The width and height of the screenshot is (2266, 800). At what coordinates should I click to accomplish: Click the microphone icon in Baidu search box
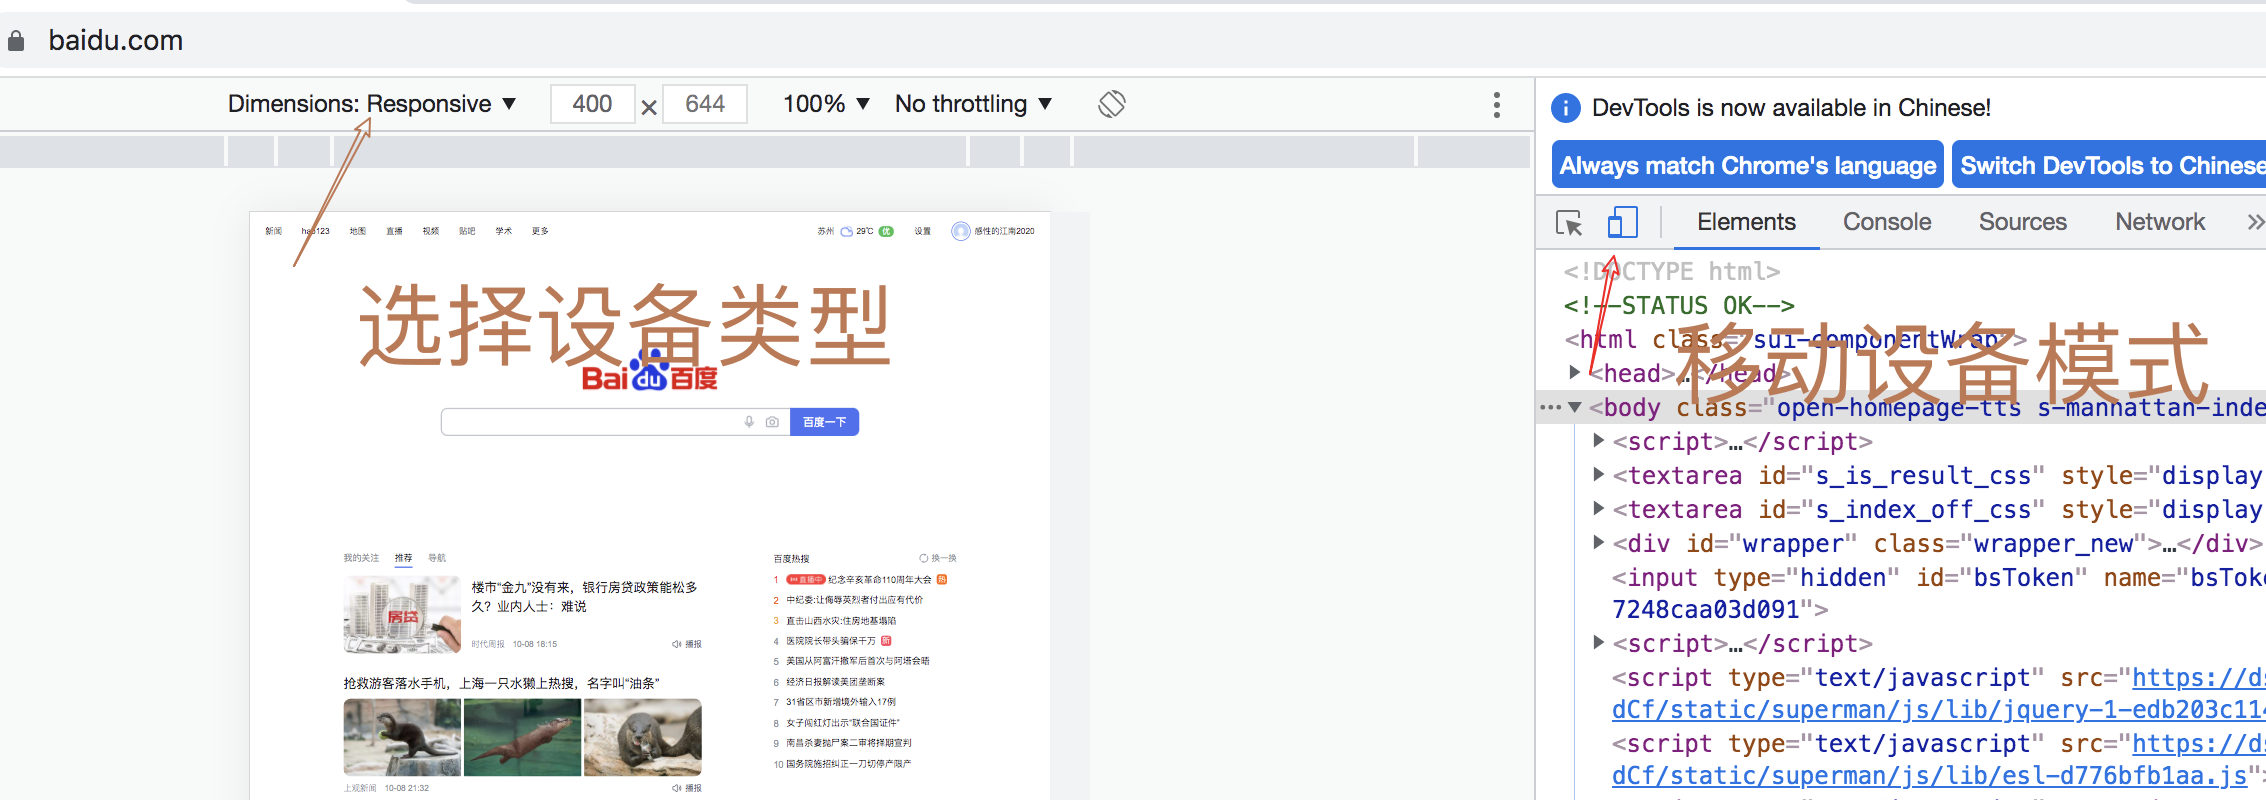749,422
